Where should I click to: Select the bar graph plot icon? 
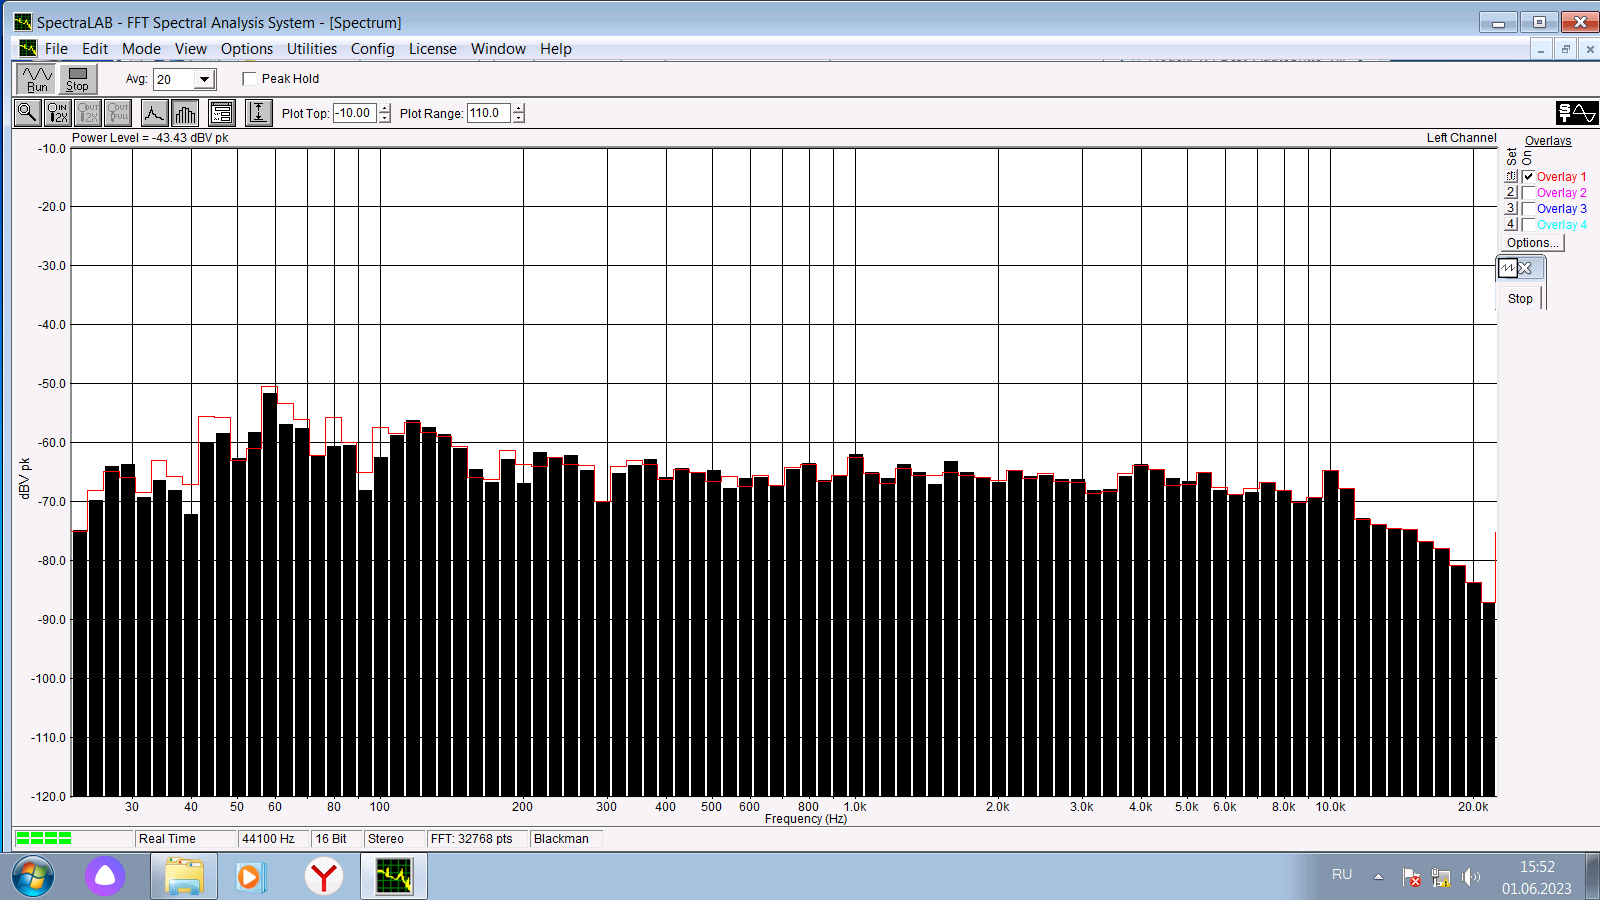click(x=185, y=113)
